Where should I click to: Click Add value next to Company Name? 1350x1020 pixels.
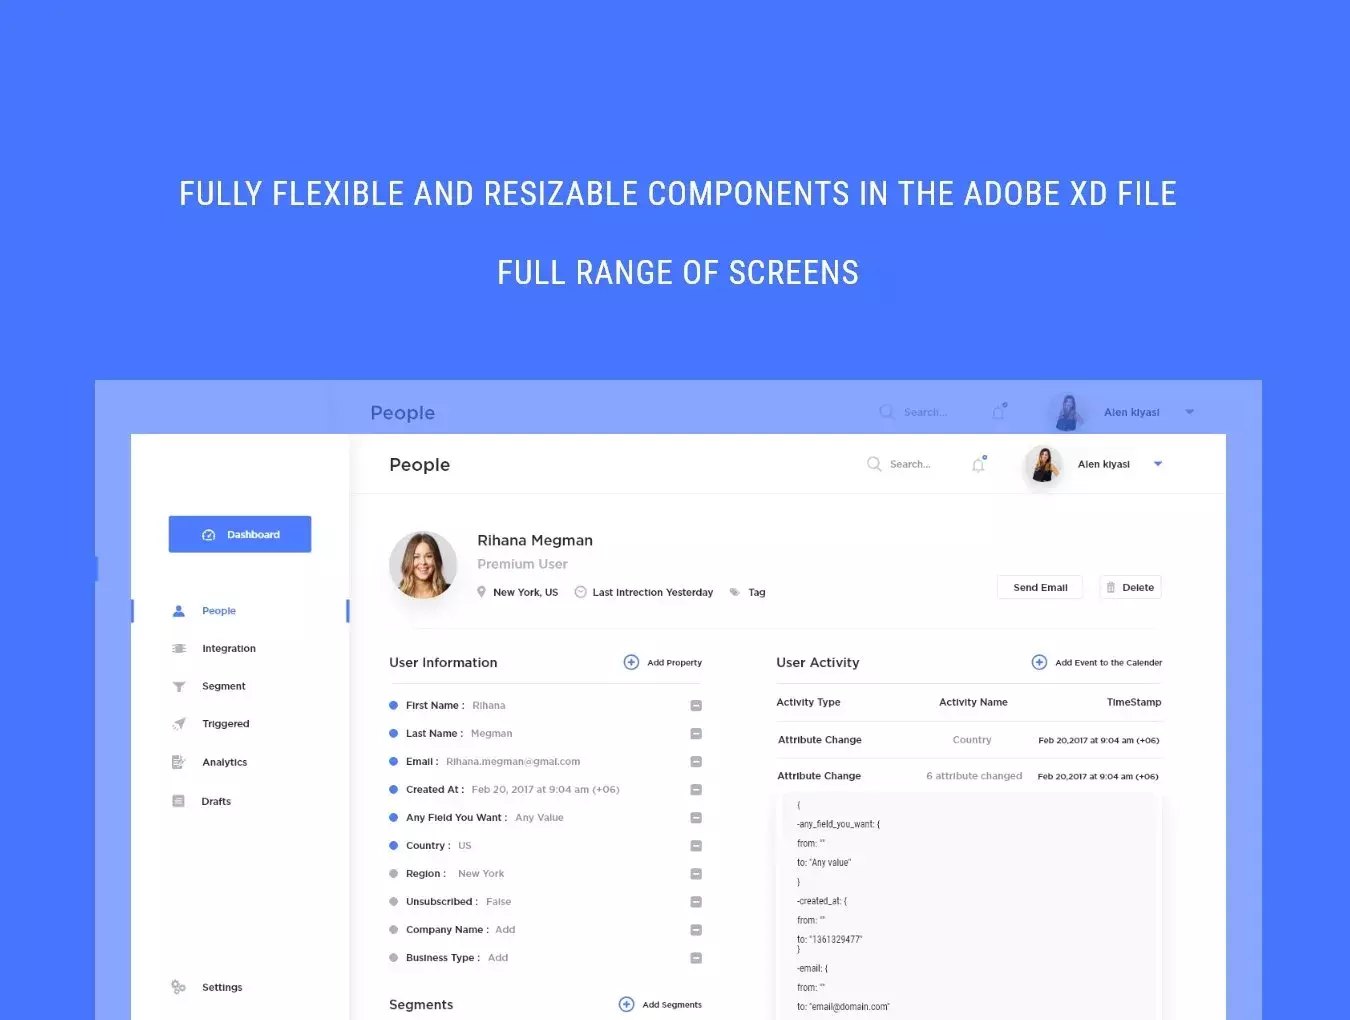tap(505, 930)
